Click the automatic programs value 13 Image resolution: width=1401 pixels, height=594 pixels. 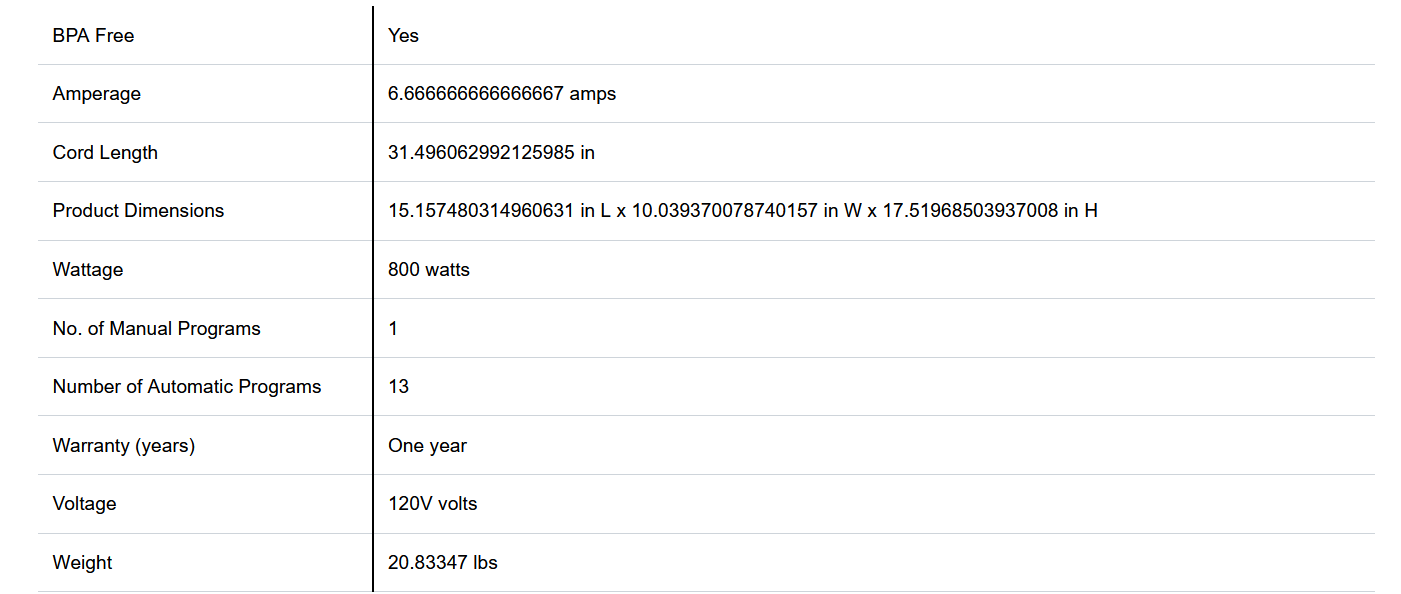tap(398, 387)
